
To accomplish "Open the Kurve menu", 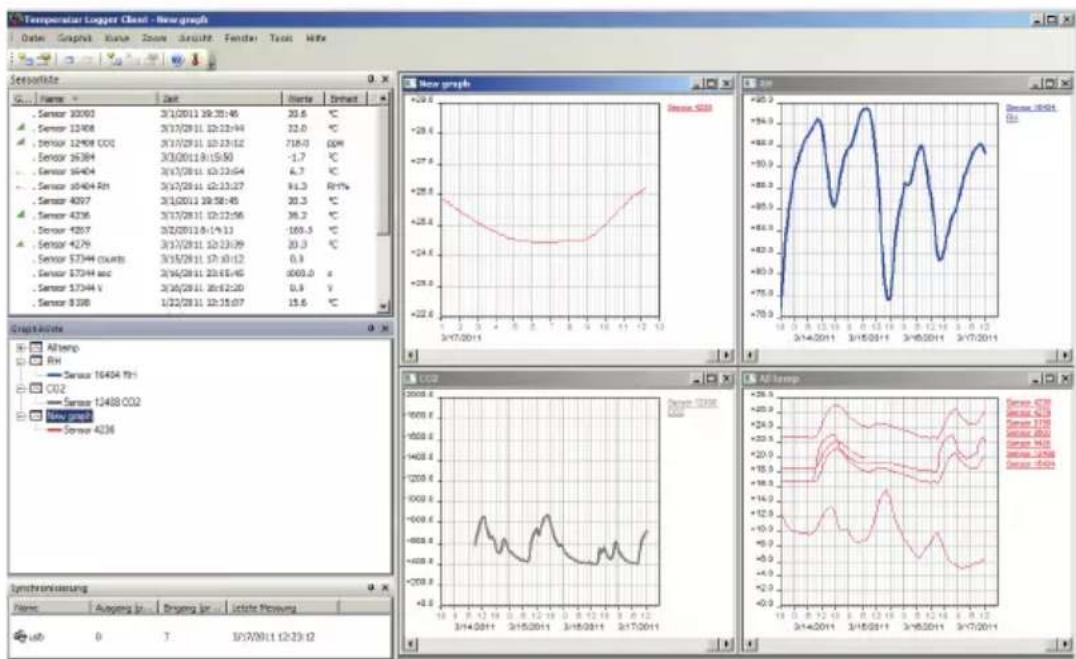I will tap(117, 38).
